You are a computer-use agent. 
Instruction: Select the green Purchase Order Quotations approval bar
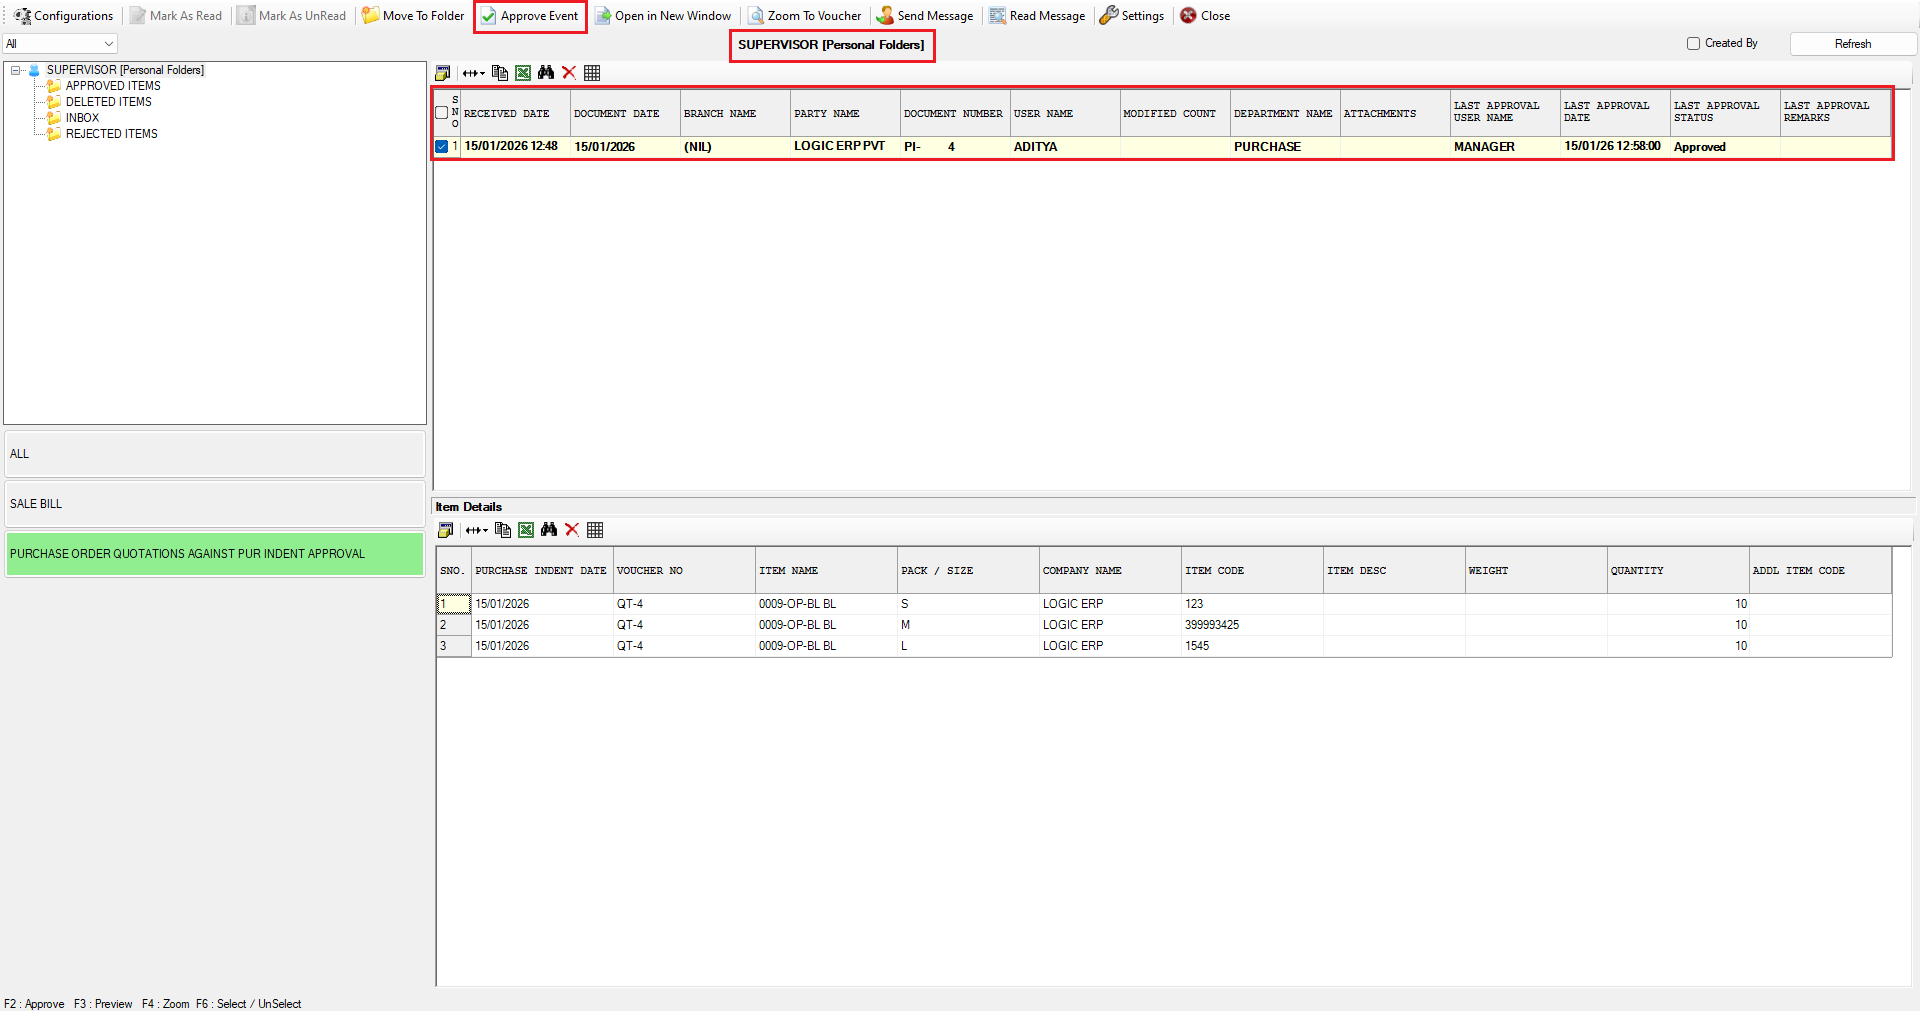215,554
